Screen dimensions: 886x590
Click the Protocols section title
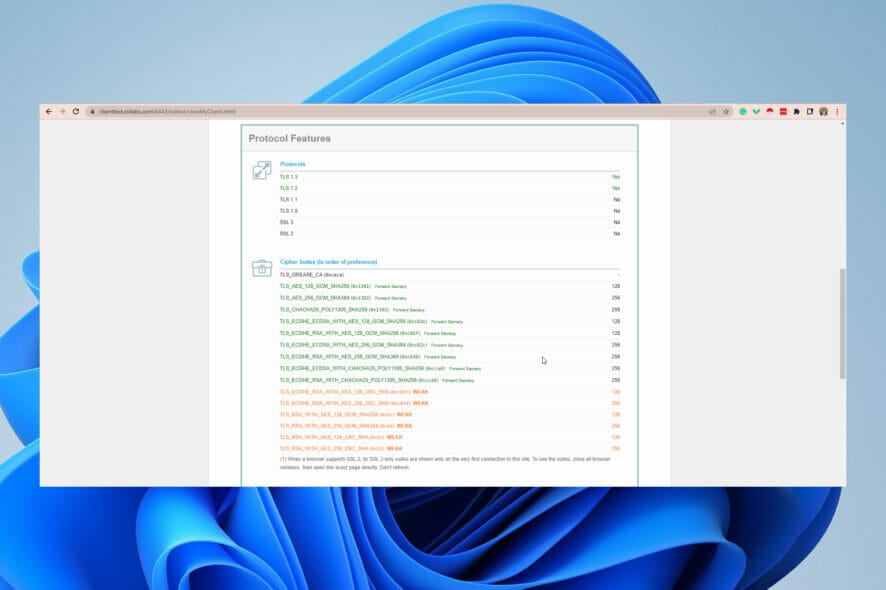point(292,164)
